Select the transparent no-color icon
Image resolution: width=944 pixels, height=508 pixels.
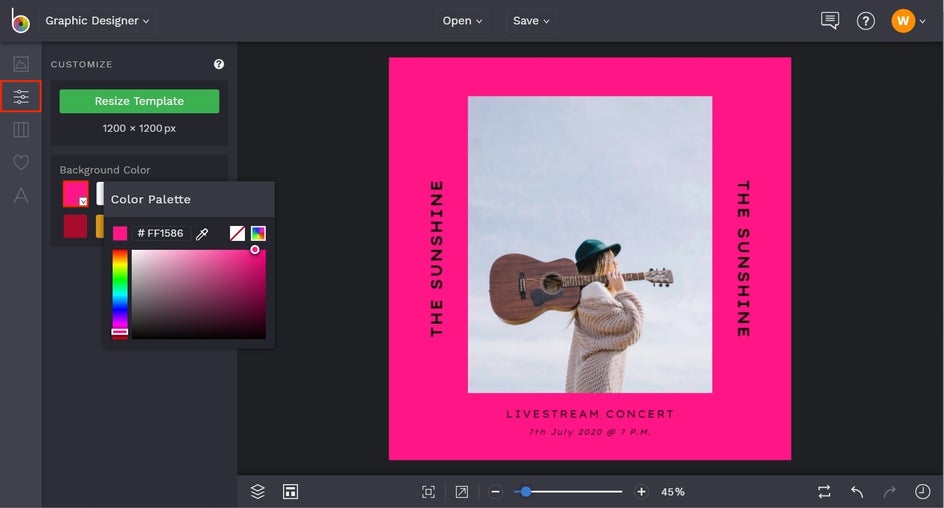pos(237,234)
